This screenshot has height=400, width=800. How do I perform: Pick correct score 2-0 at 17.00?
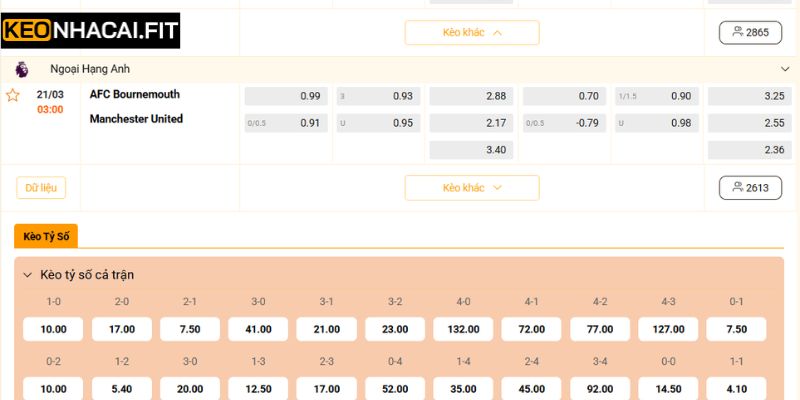click(121, 329)
